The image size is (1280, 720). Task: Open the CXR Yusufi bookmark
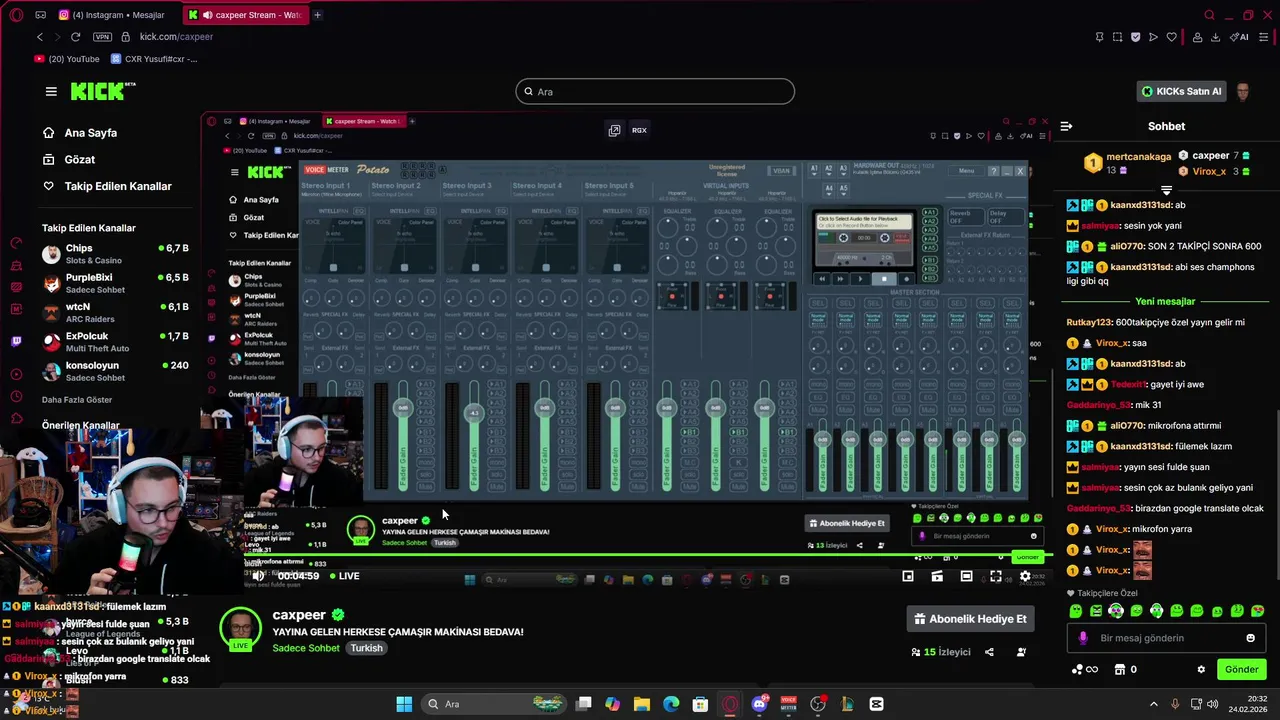pyautogui.click(x=153, y=59)
